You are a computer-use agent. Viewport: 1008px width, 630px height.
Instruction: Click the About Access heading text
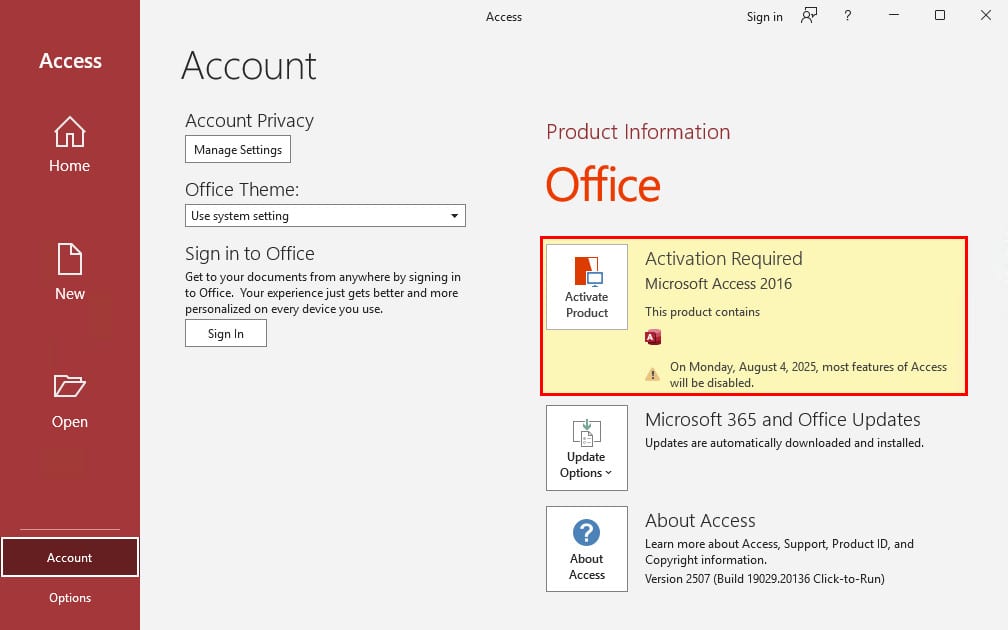pos(700,520)
